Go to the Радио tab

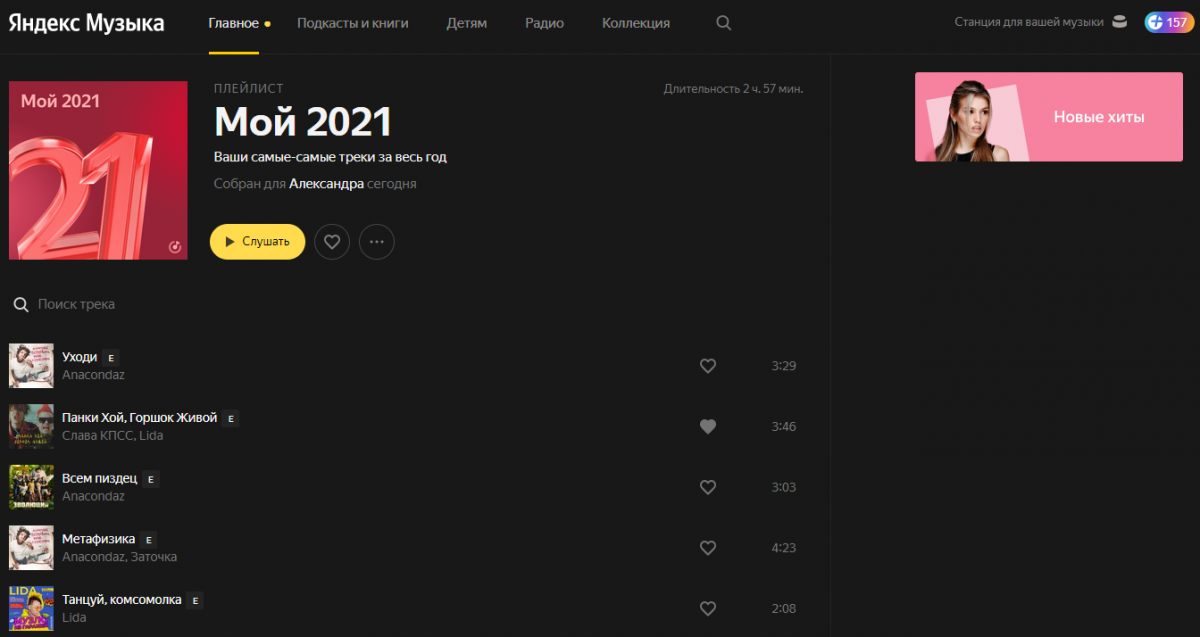[544, 23]
